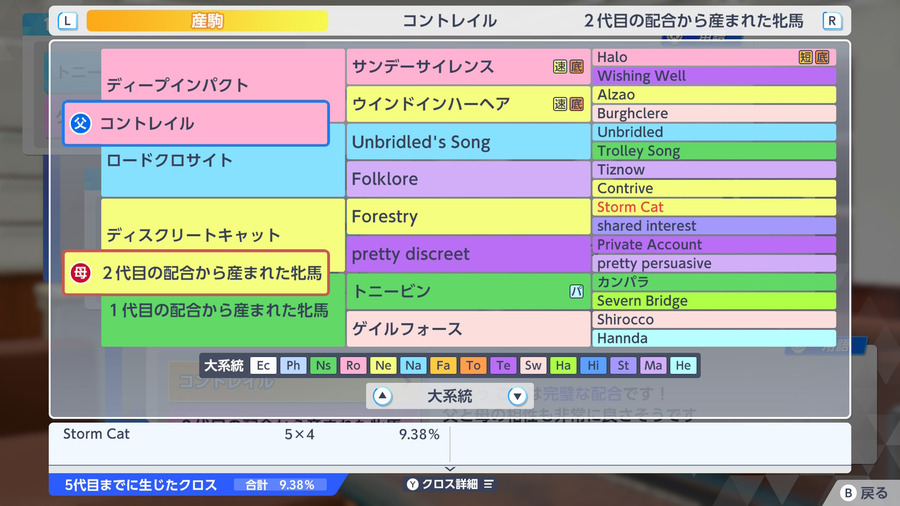Select the トニービン pedigree cell
The image size is (900, 506).
(x=468, y=291)
